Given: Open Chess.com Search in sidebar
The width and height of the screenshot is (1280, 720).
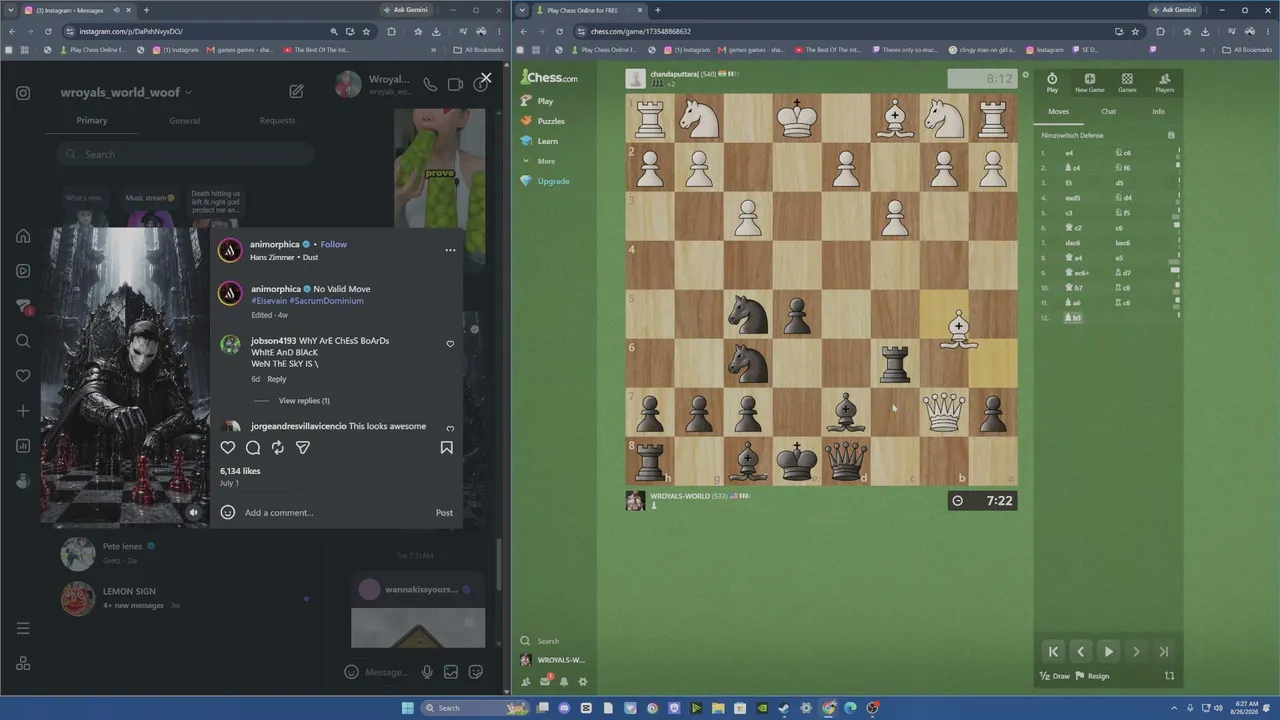Looking at the screenshot, I should click(x=540, y=641).
